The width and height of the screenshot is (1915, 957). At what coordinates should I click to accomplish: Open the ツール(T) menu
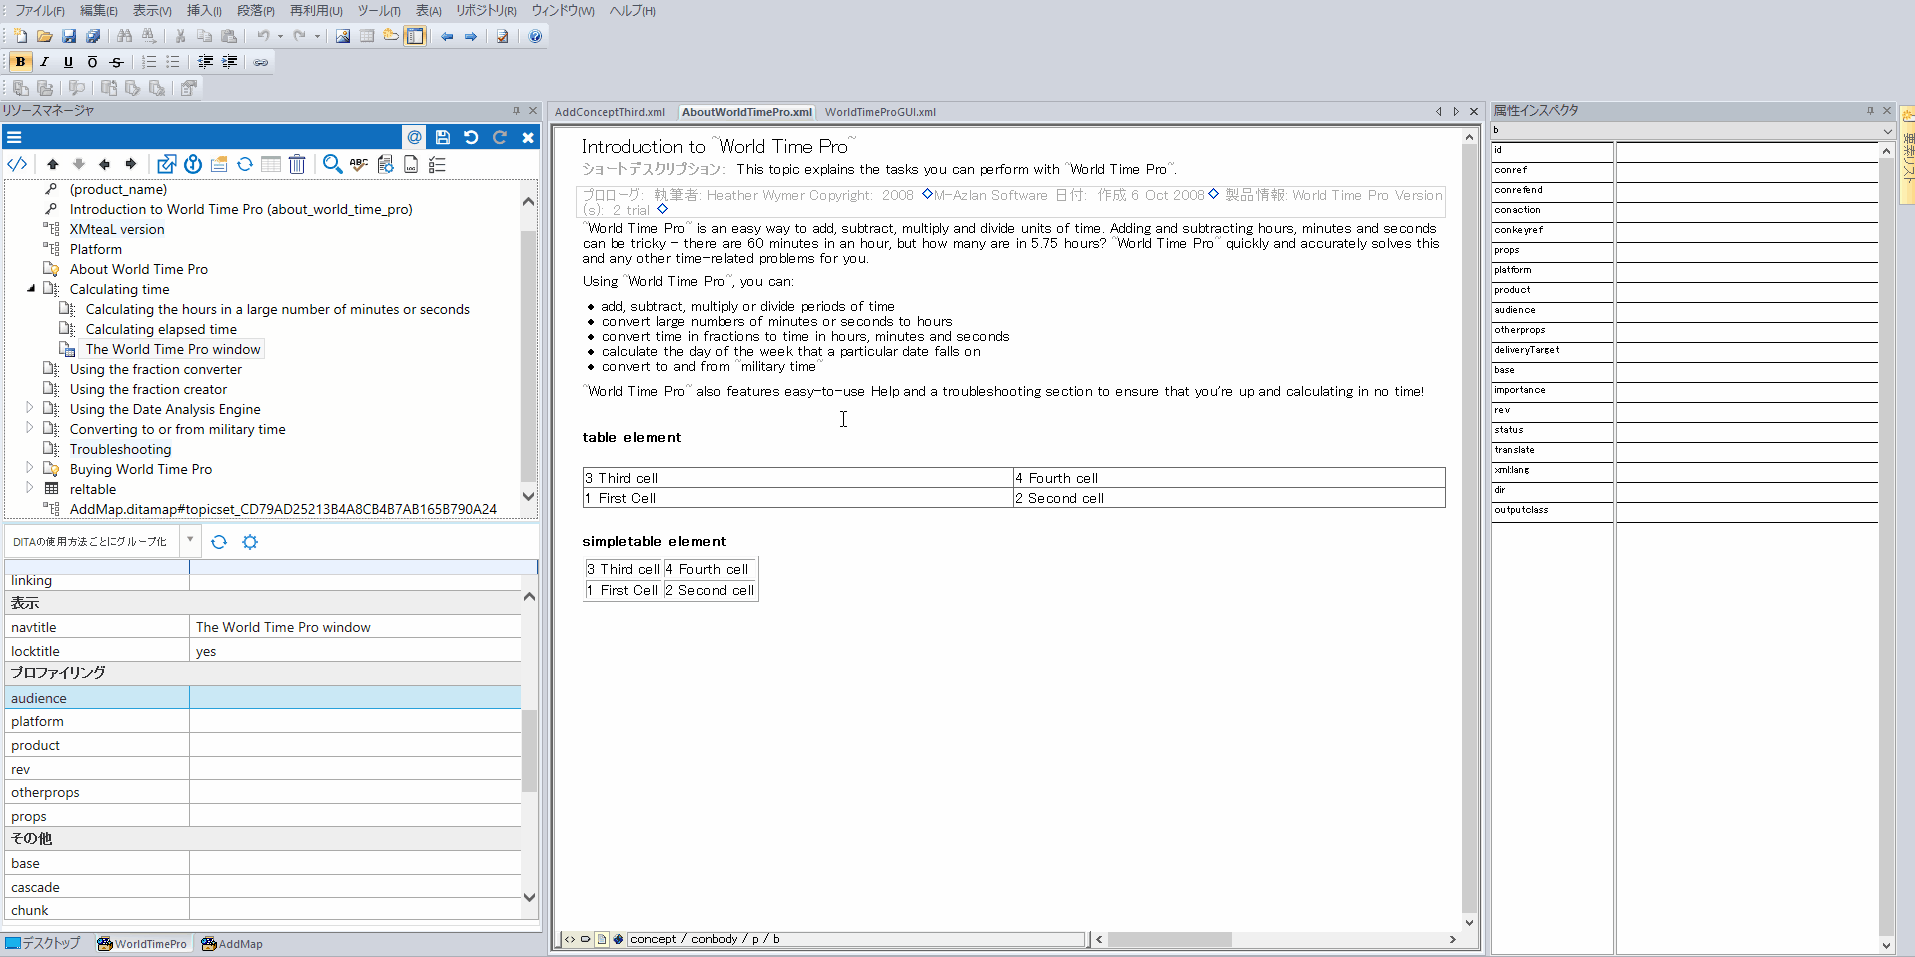tap(379, 11)
